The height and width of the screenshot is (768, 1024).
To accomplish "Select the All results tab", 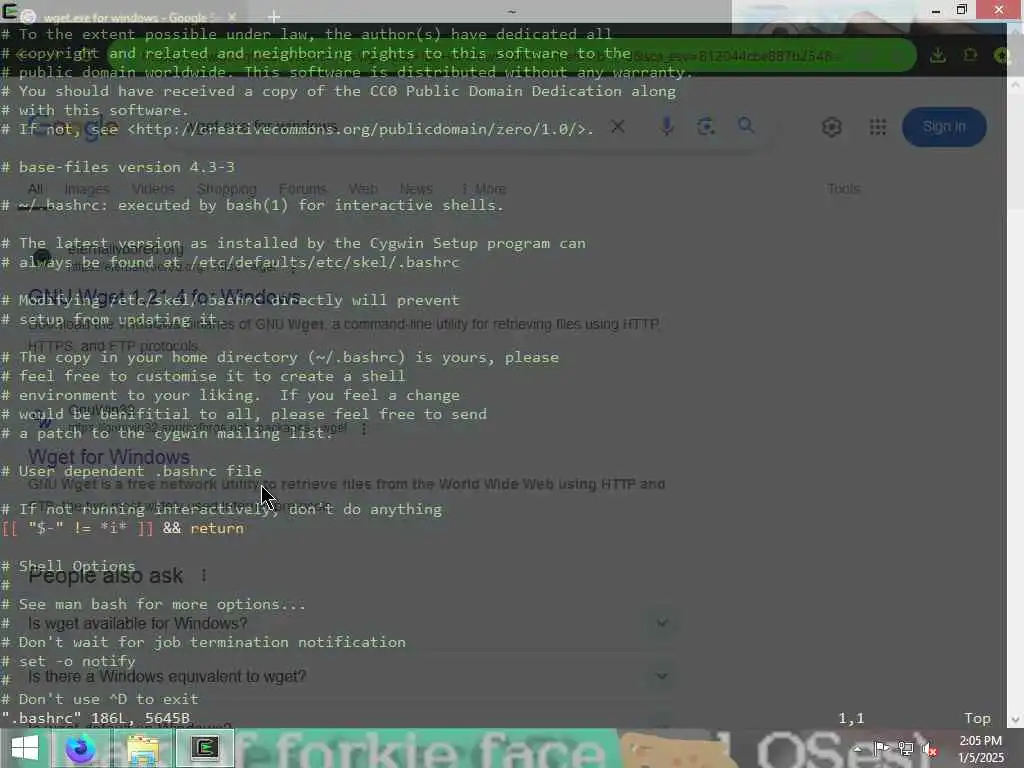I will pos(35,189).
